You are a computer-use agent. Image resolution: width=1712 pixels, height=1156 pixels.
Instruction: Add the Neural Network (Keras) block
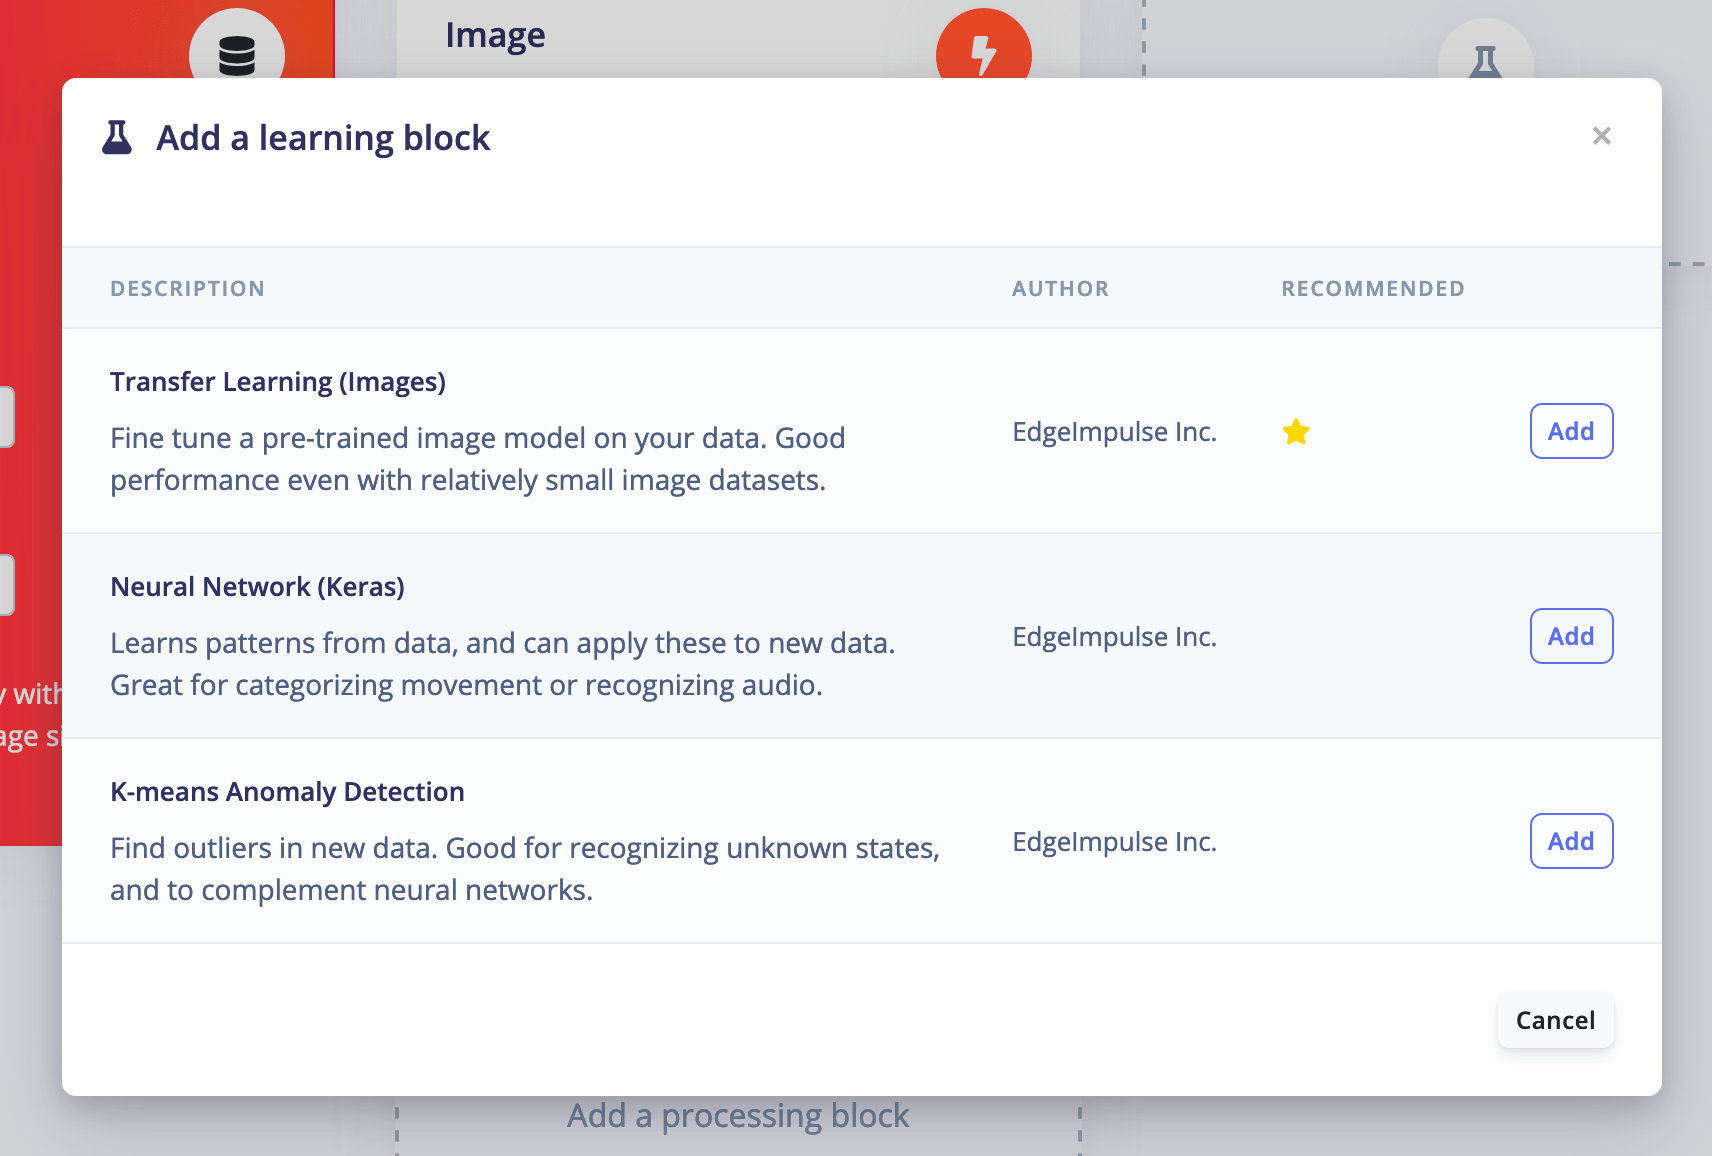(1571, 636)
